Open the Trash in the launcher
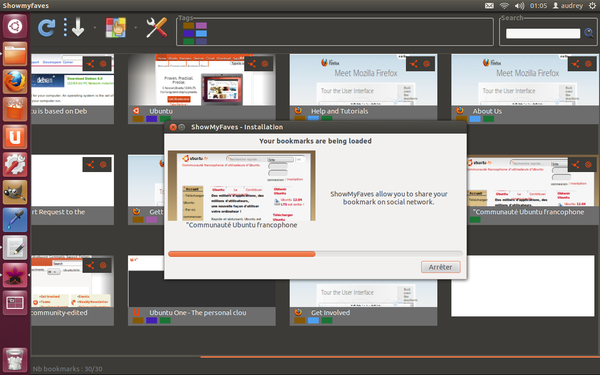 click(15, 359)
